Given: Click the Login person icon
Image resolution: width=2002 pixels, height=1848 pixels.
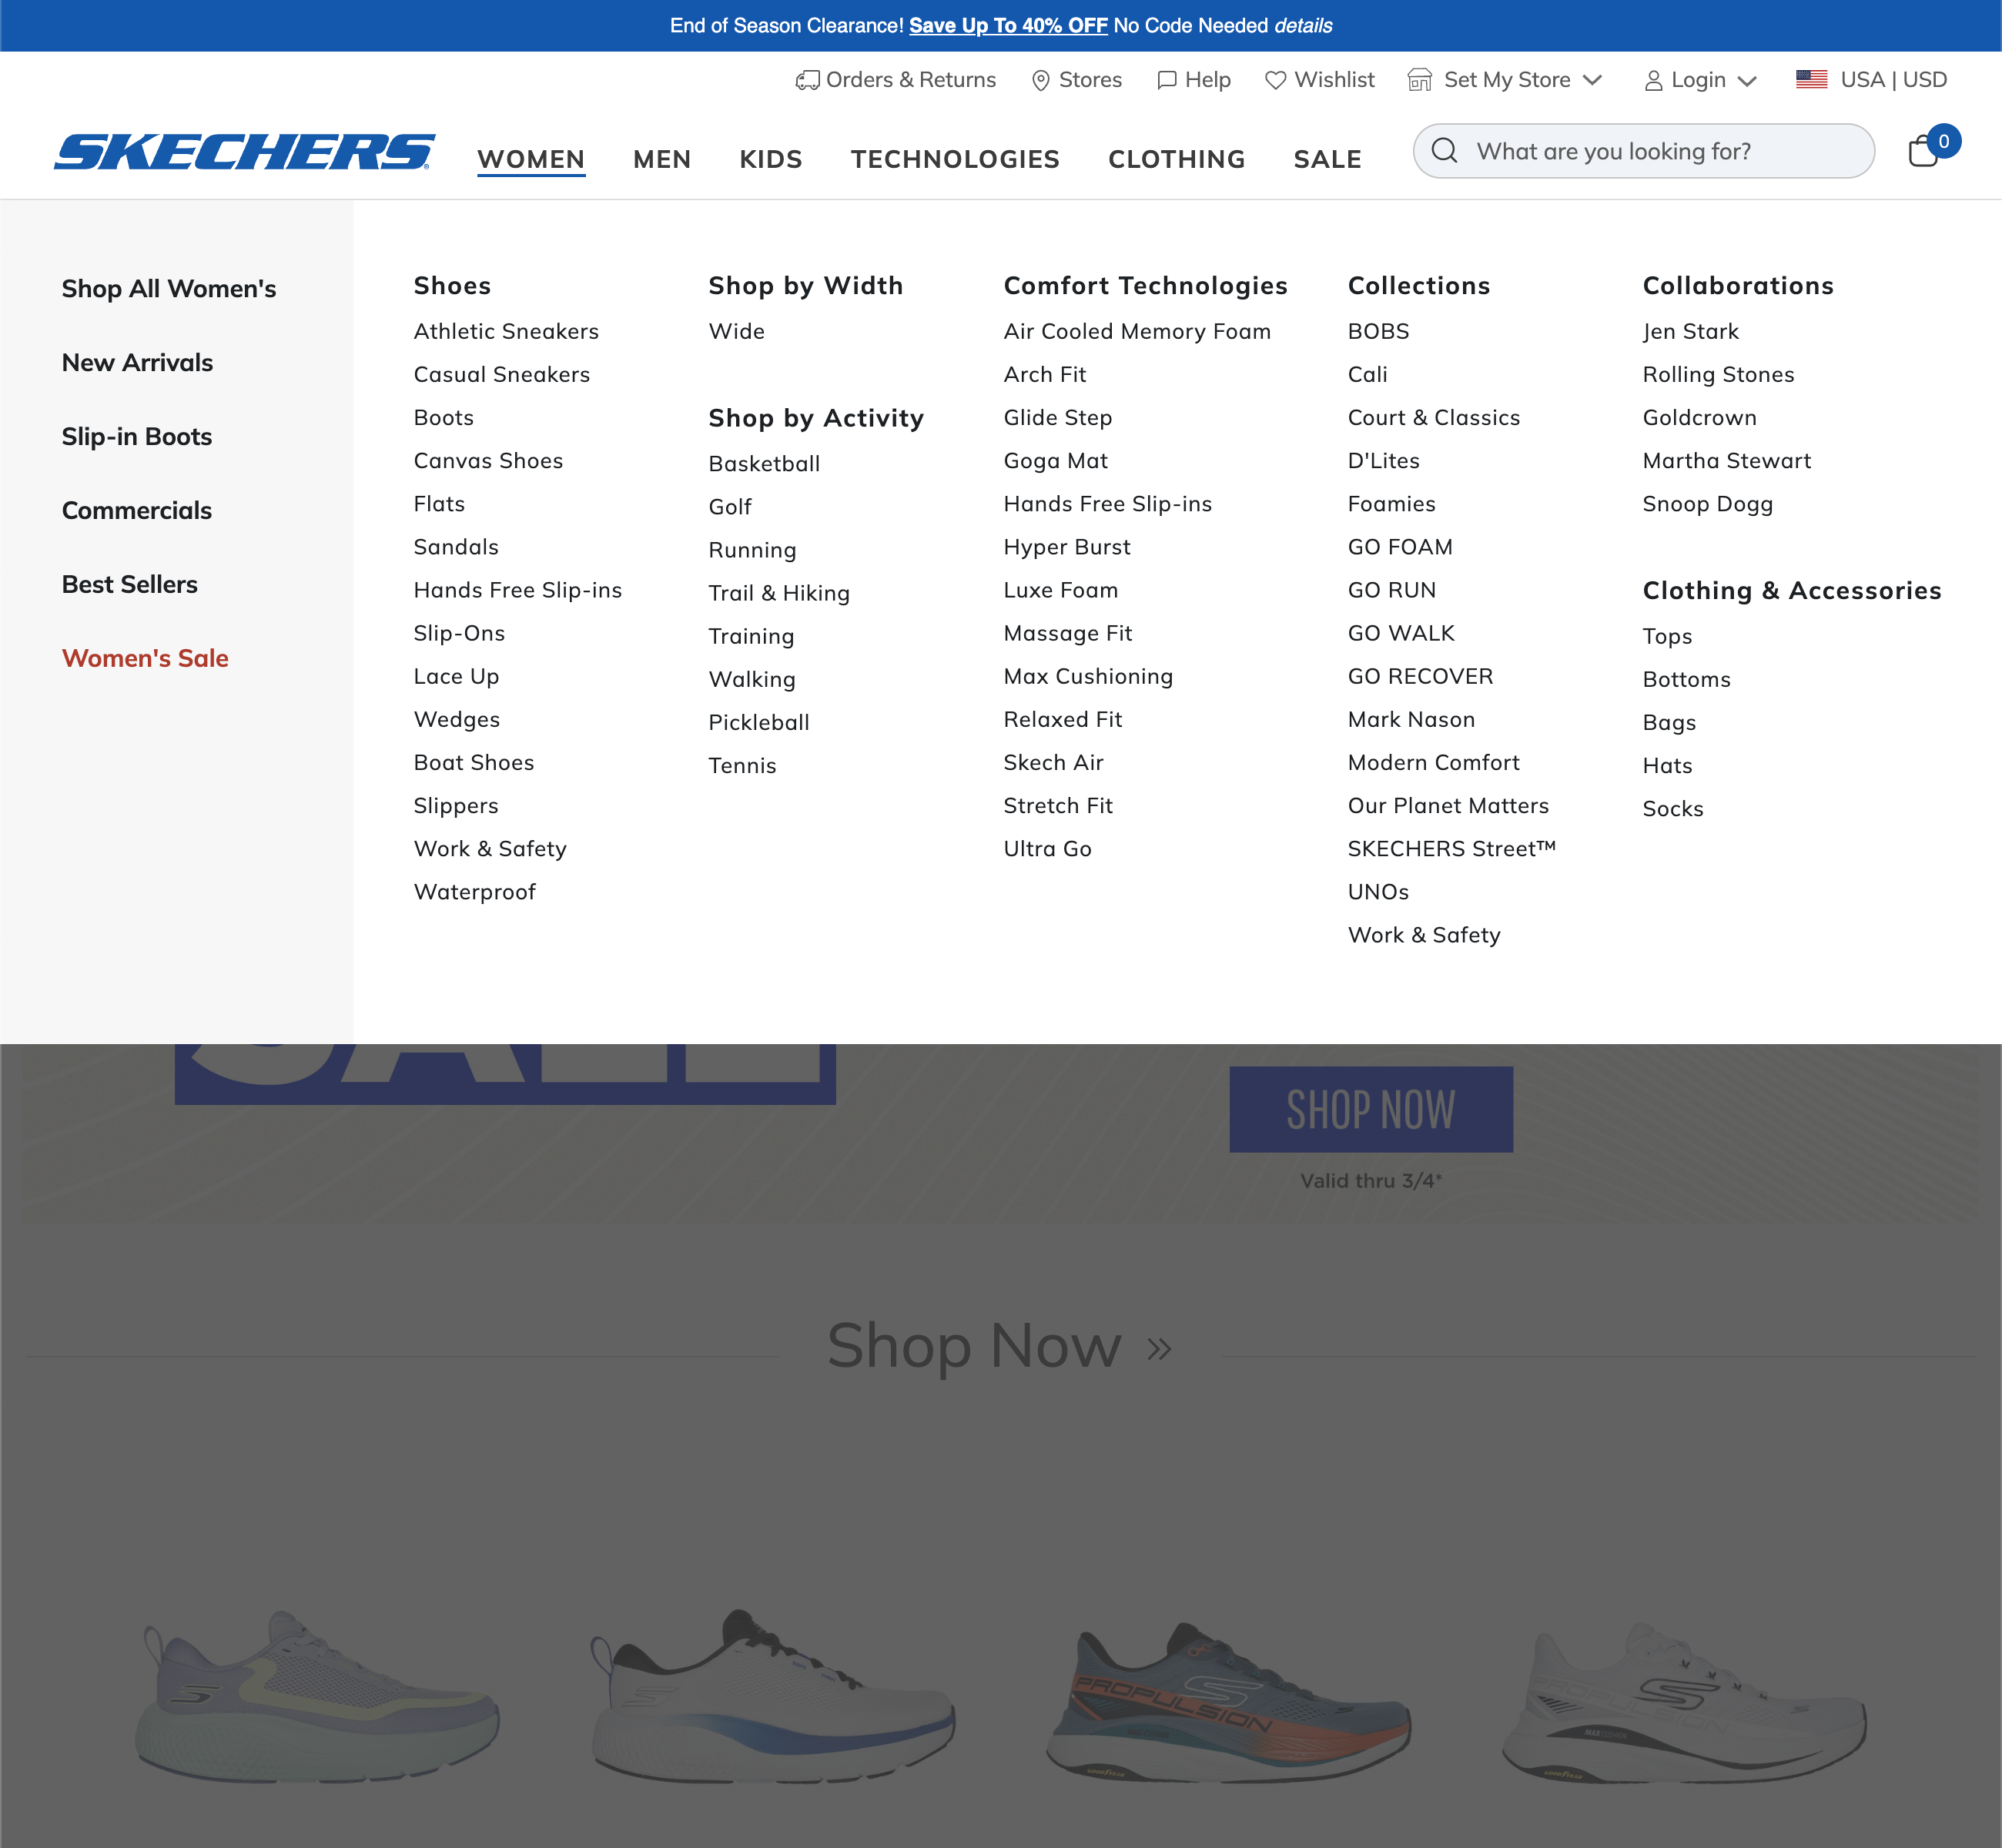Looking at the screenshot, I should tap(1655, 79).
